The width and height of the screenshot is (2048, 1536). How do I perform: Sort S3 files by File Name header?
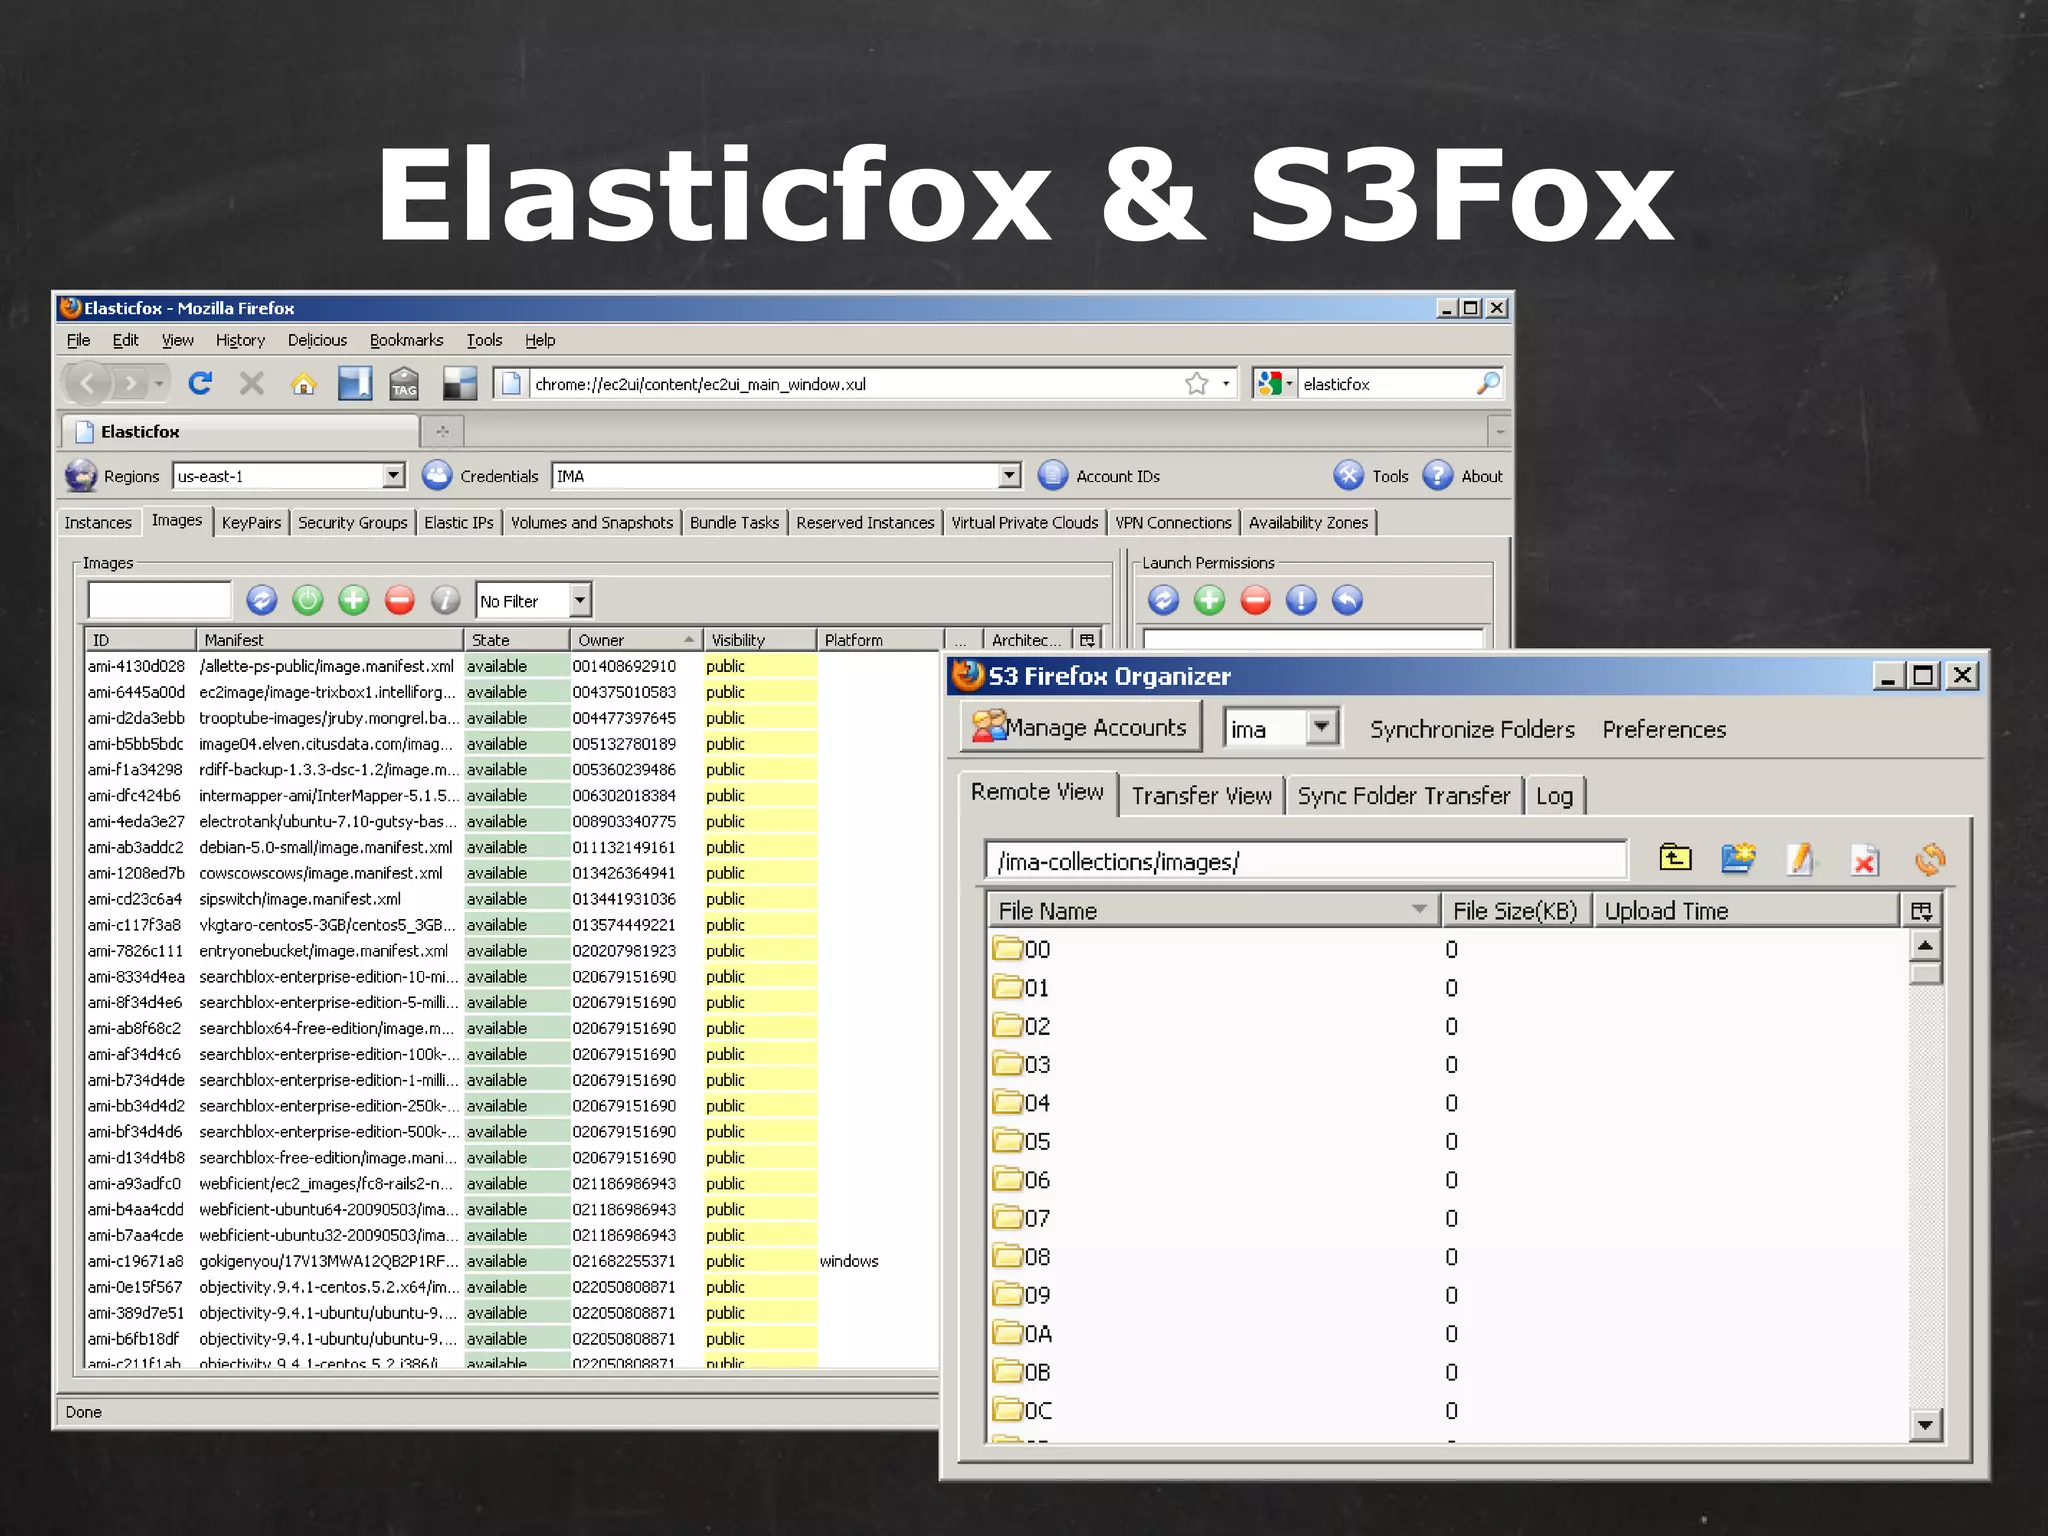click(x=1213, y=911)
